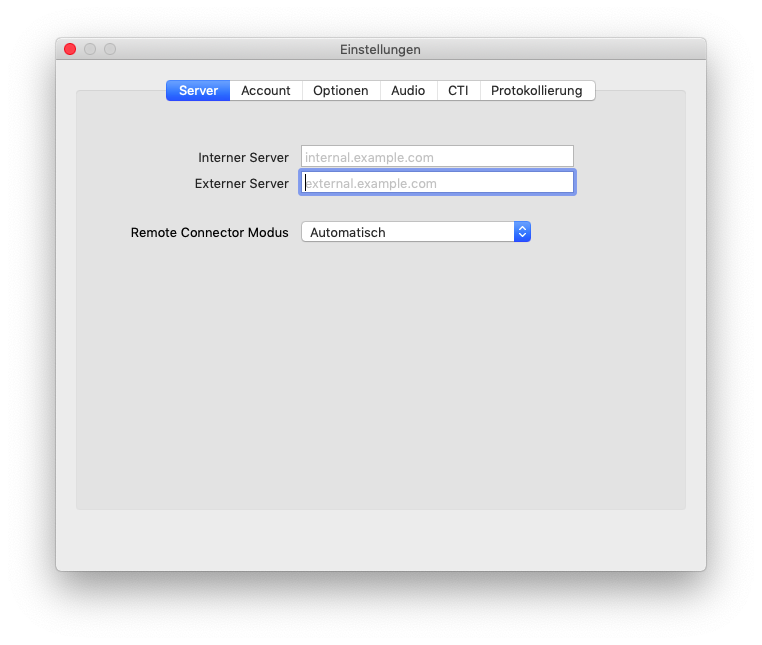Click the Interner Server input field

437,157
